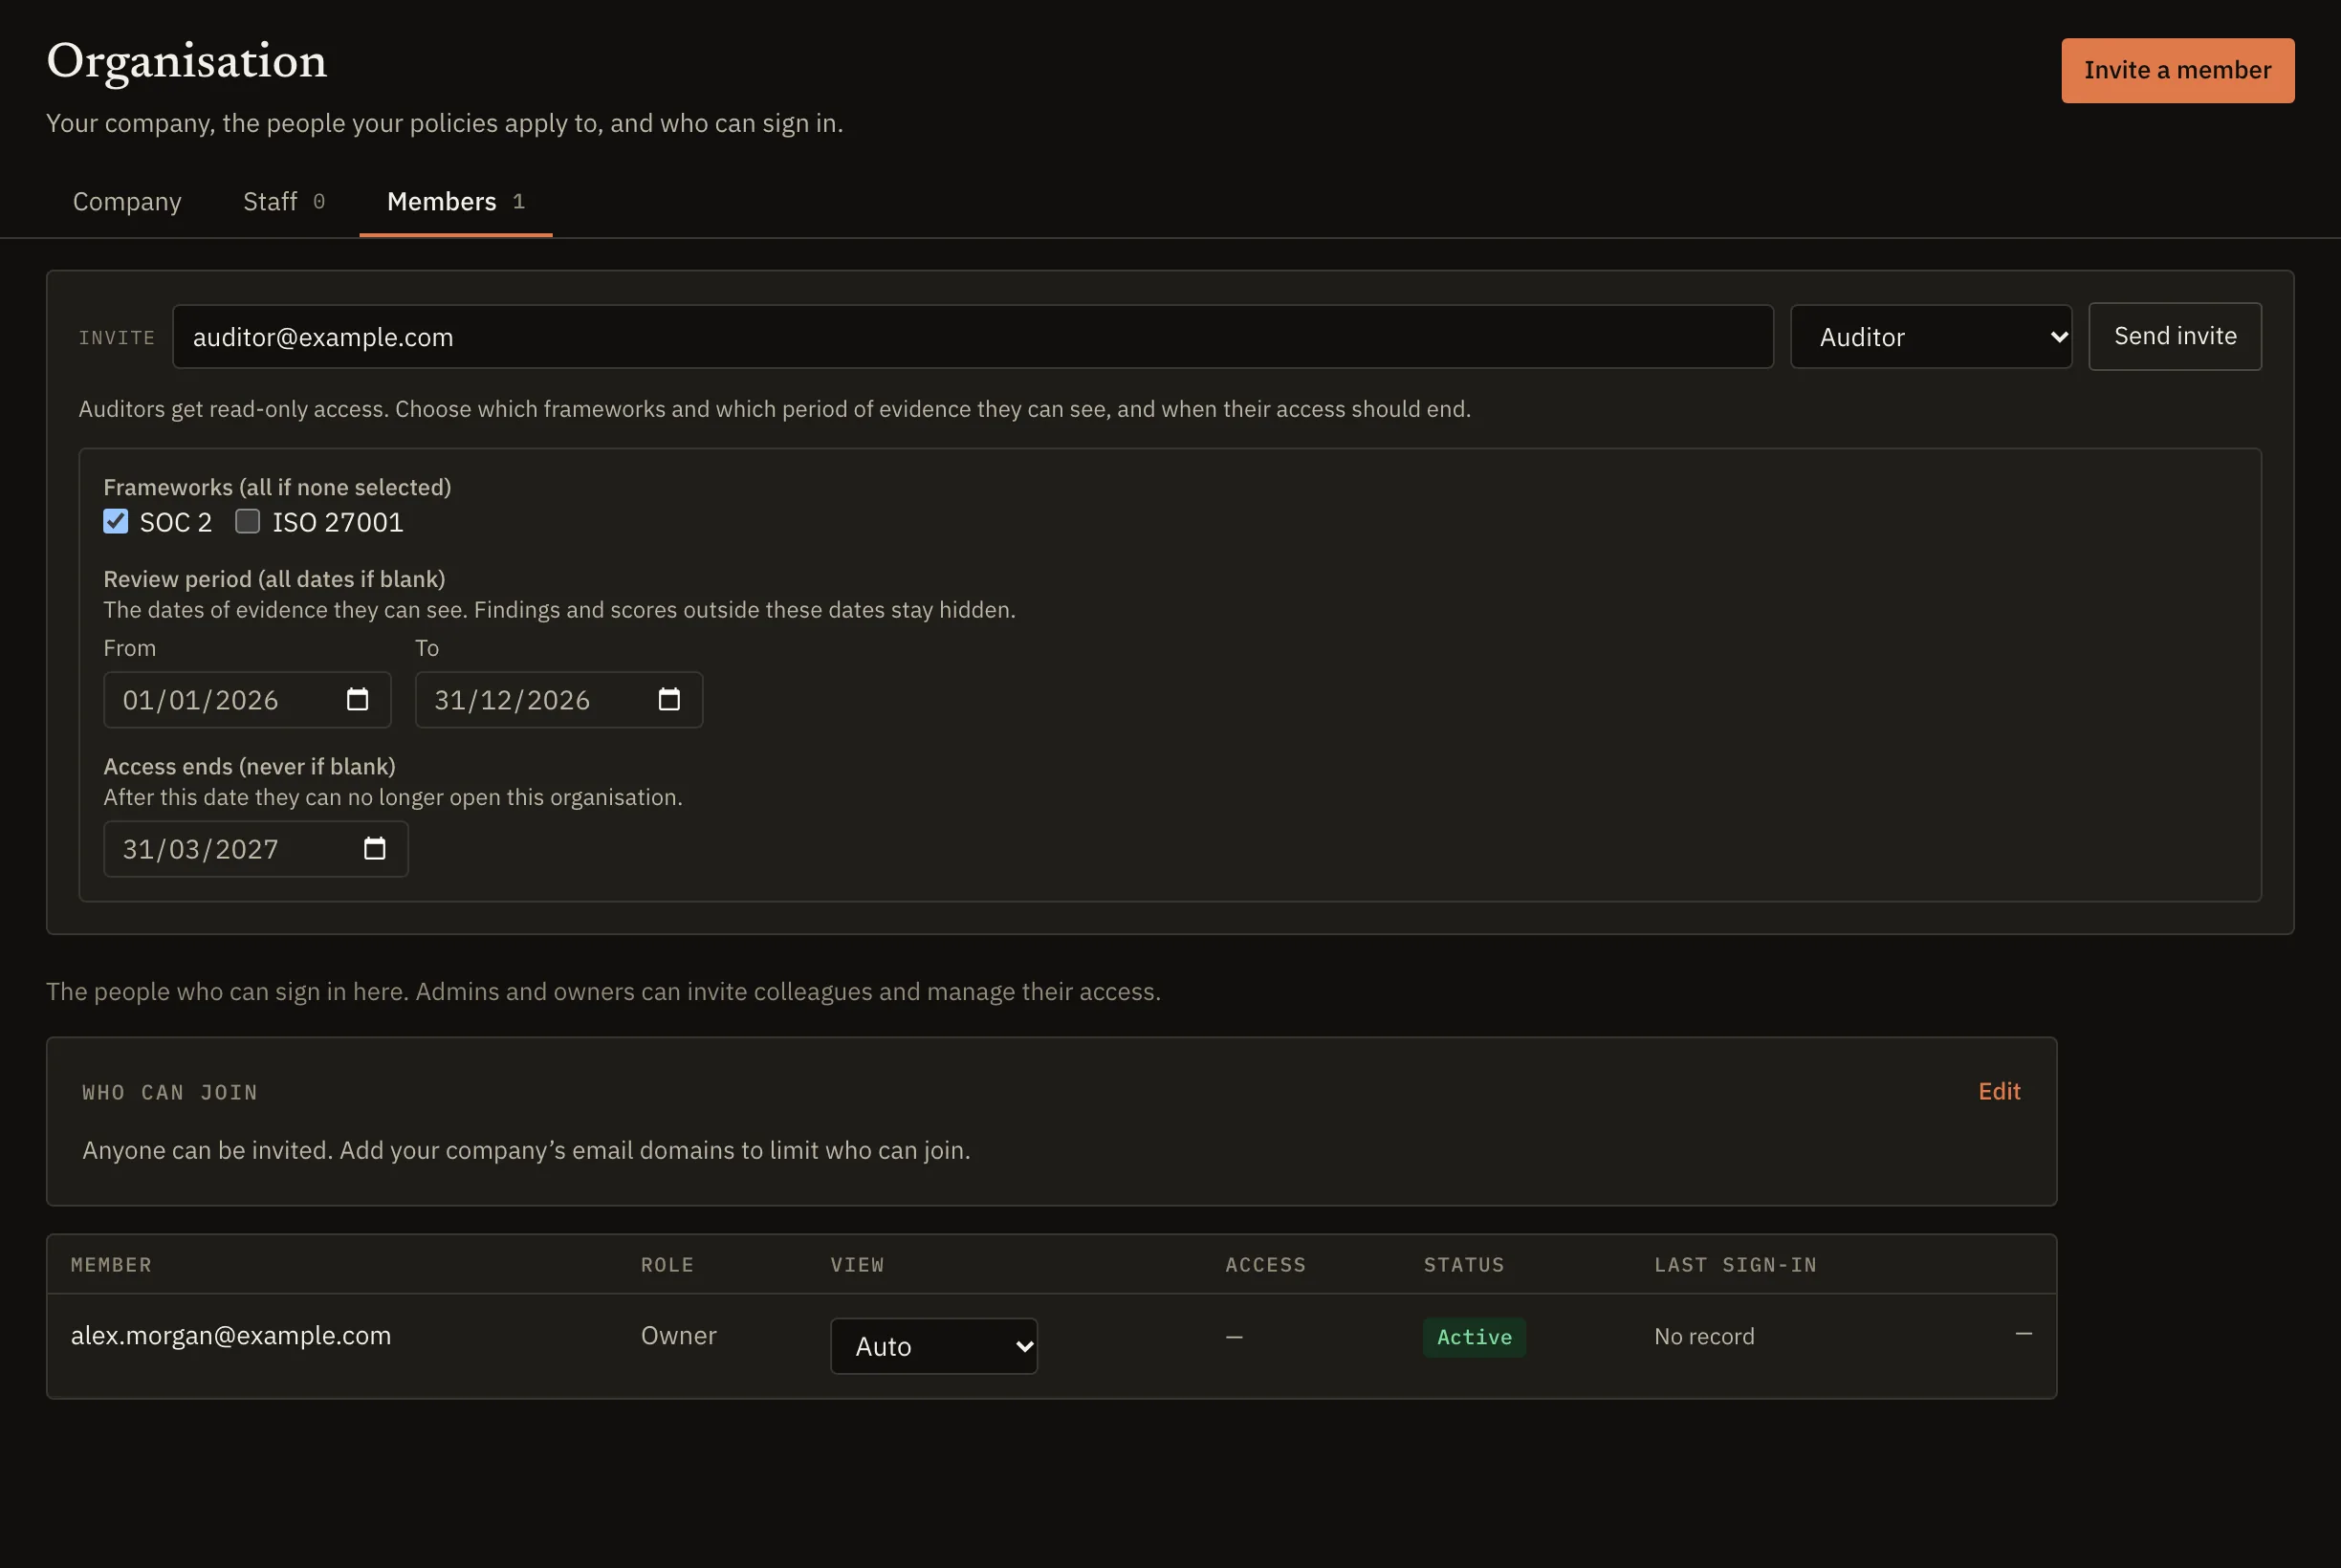Open the From date calendar picker icon

[357, 699]
